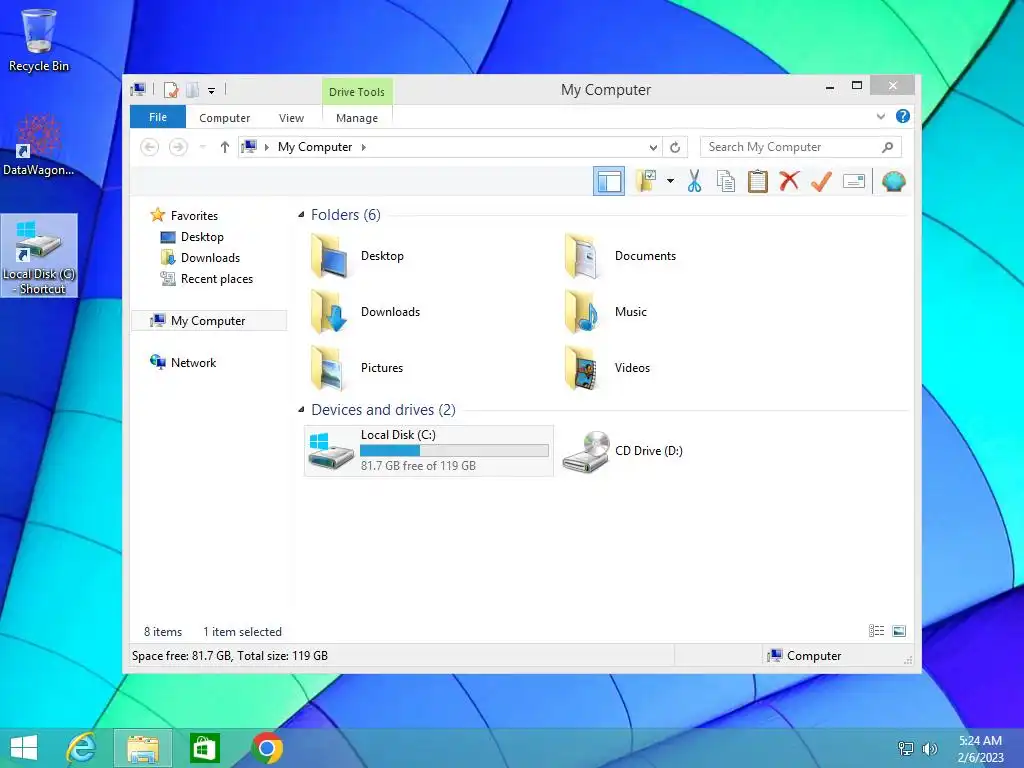Click the Local Disk (C:) usage bar

(454, 451)
